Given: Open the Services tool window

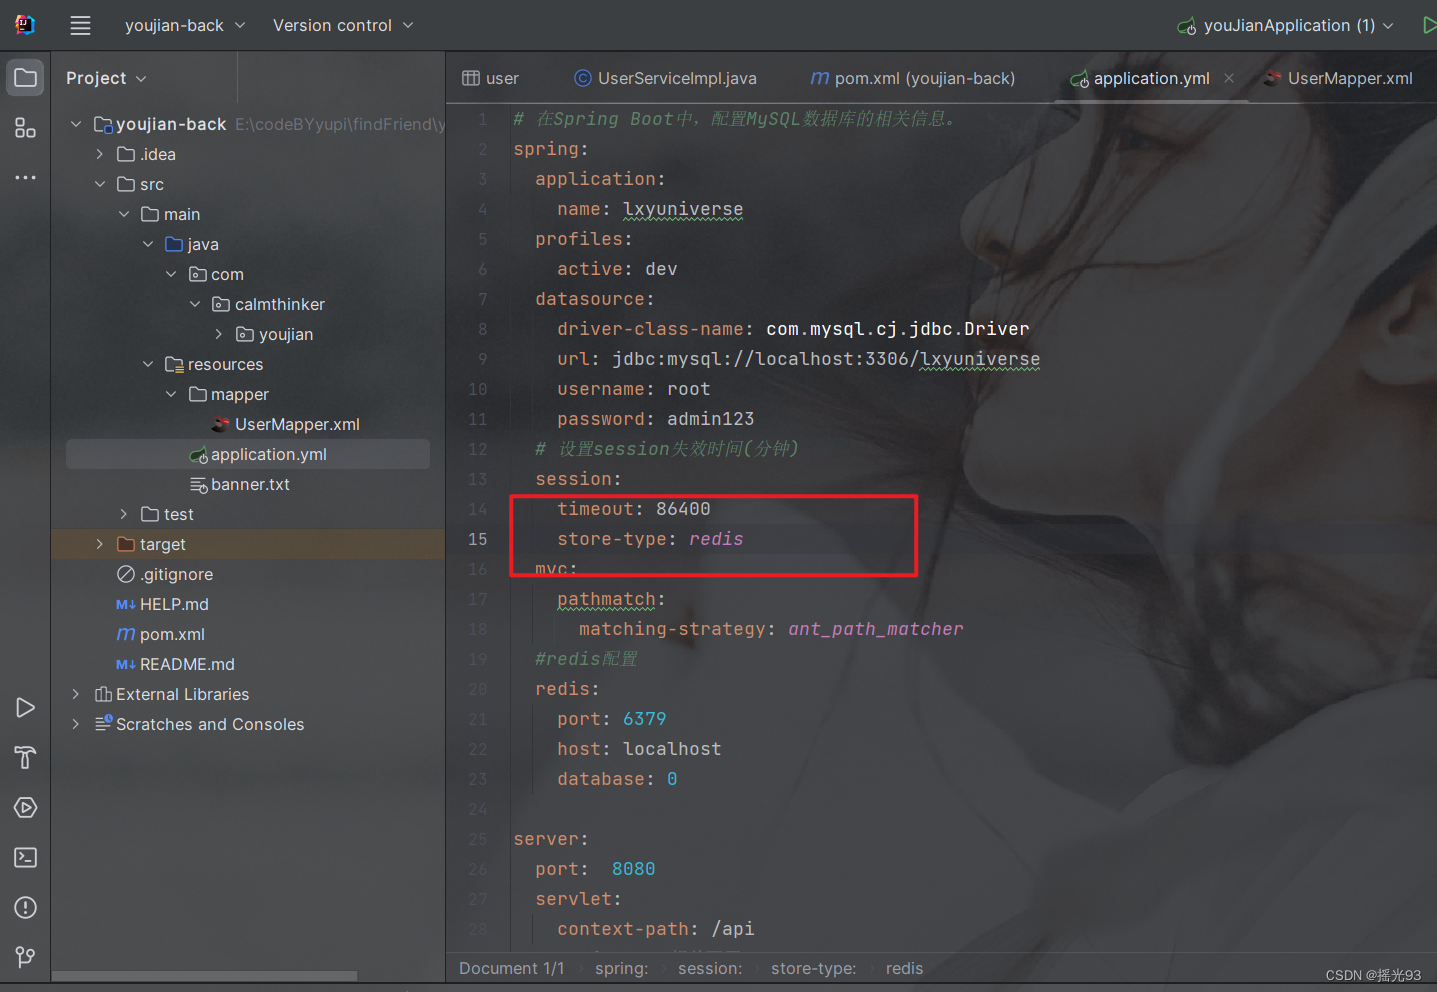Looking at the screenshot, I should tap(25, 808).
